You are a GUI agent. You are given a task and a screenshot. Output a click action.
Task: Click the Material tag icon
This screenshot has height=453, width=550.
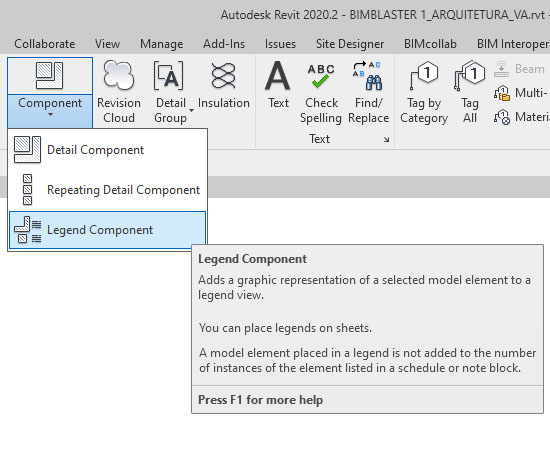(x=502, y=117)
